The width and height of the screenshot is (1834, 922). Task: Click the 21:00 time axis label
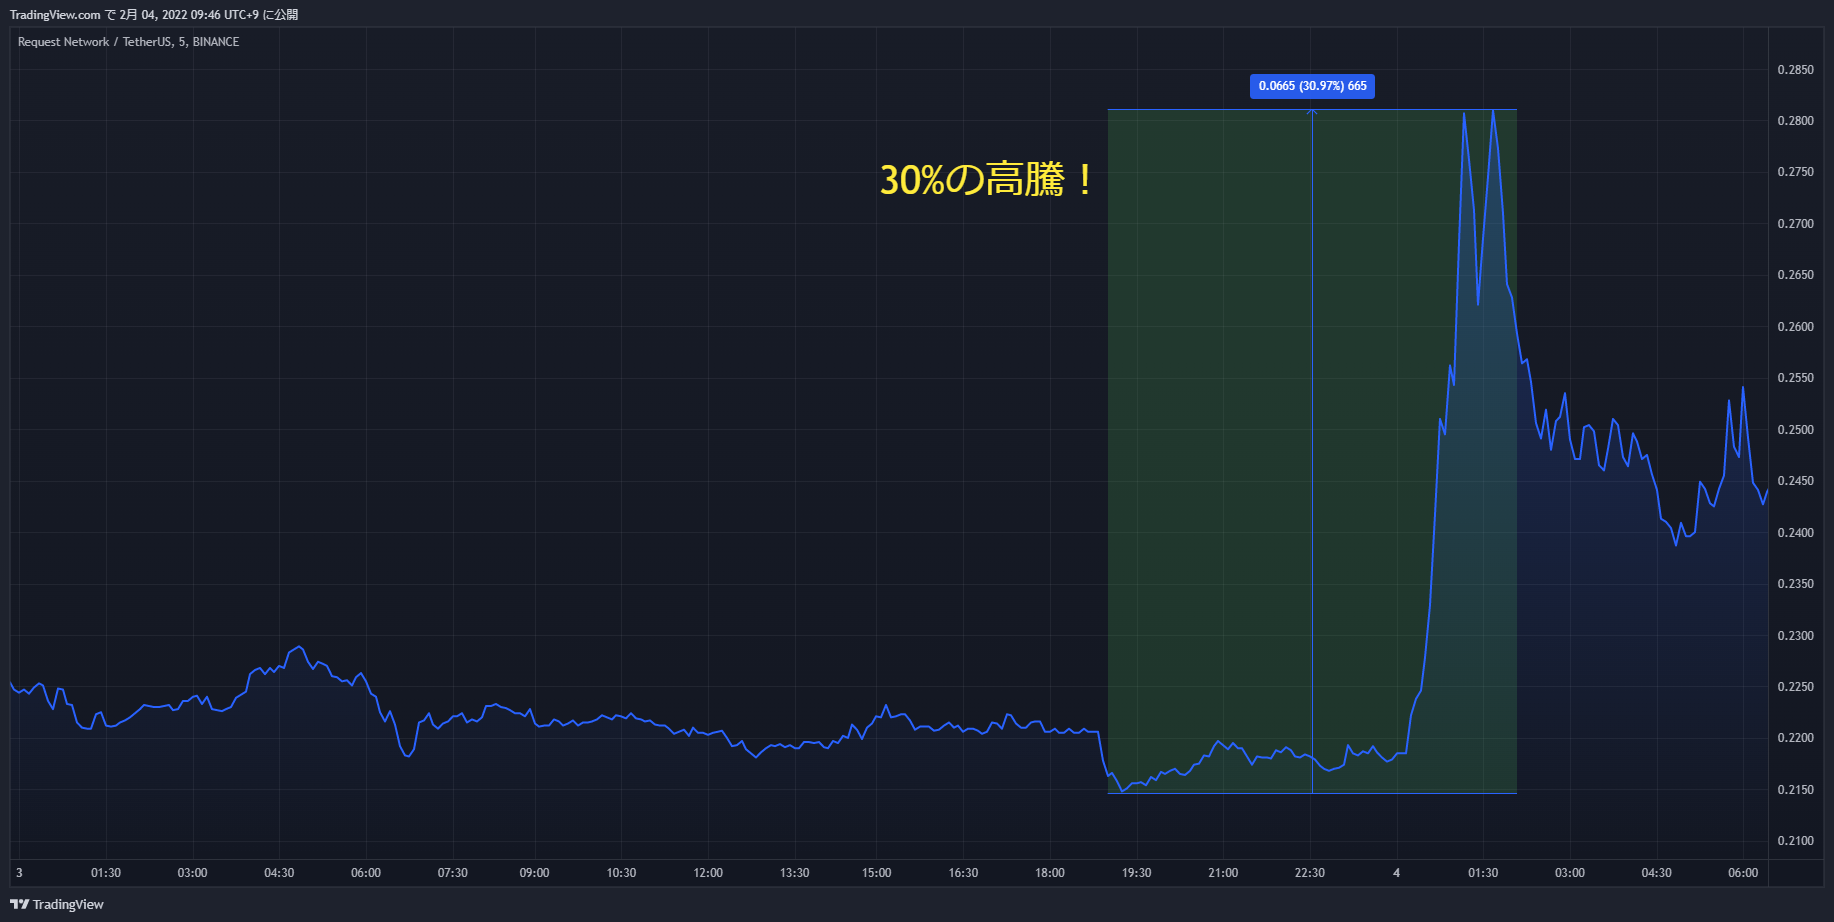tap(1223, 873)
